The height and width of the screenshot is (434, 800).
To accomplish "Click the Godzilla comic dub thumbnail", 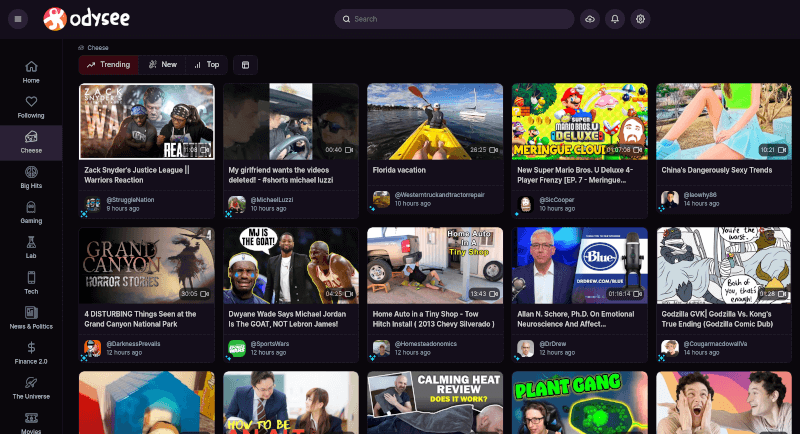I will 723,265.
